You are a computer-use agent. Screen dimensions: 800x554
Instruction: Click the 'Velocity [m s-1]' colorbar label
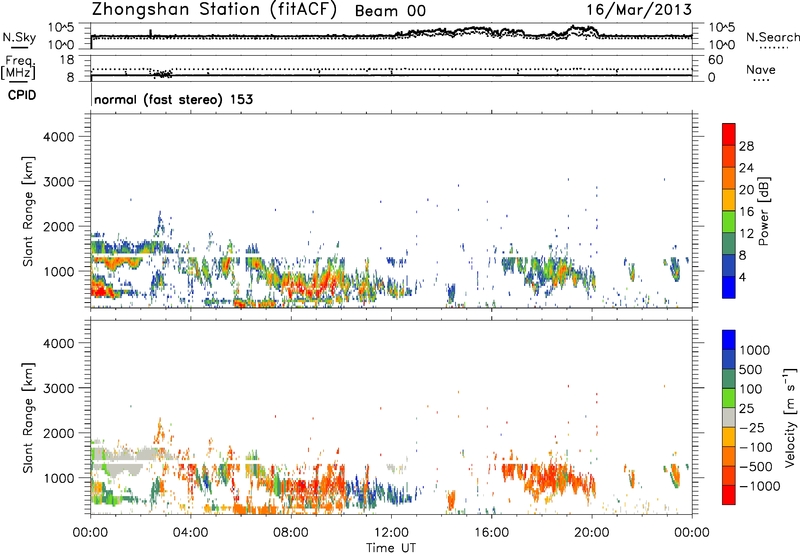coord(790,417)
